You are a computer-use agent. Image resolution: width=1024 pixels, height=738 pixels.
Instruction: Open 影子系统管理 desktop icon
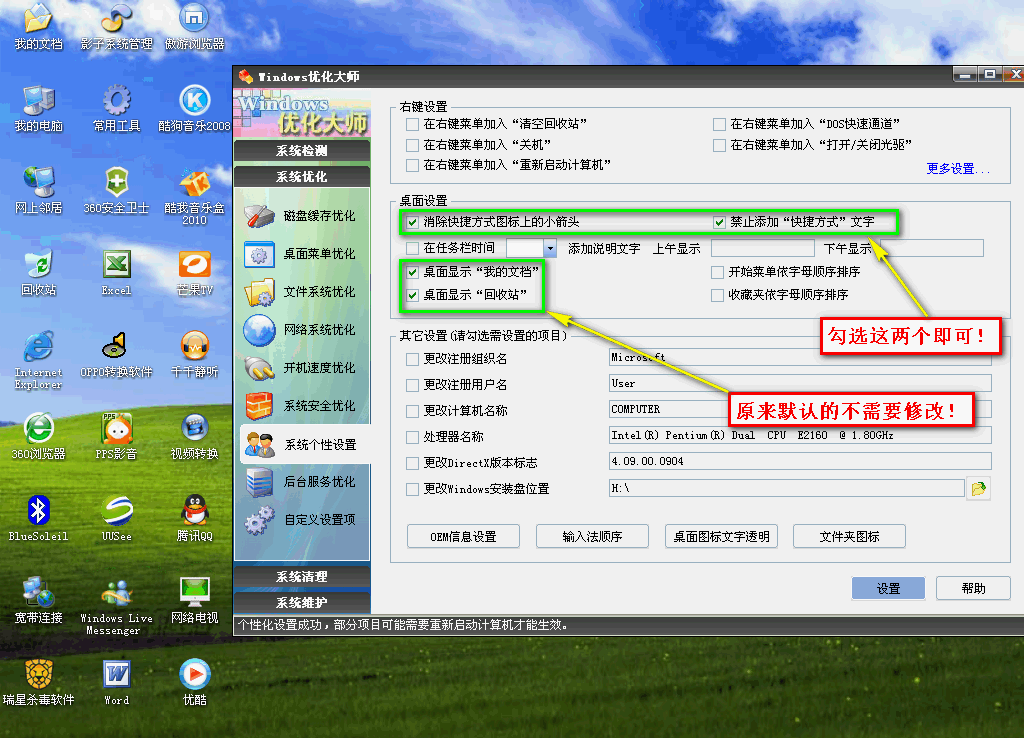coord(116,26)
